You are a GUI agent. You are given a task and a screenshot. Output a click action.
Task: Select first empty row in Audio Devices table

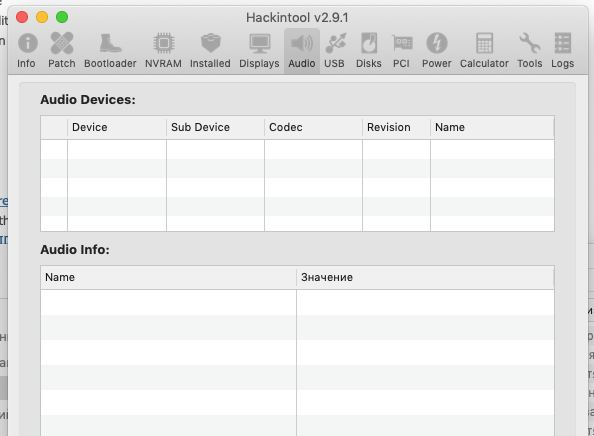click(x=297, y=150)
